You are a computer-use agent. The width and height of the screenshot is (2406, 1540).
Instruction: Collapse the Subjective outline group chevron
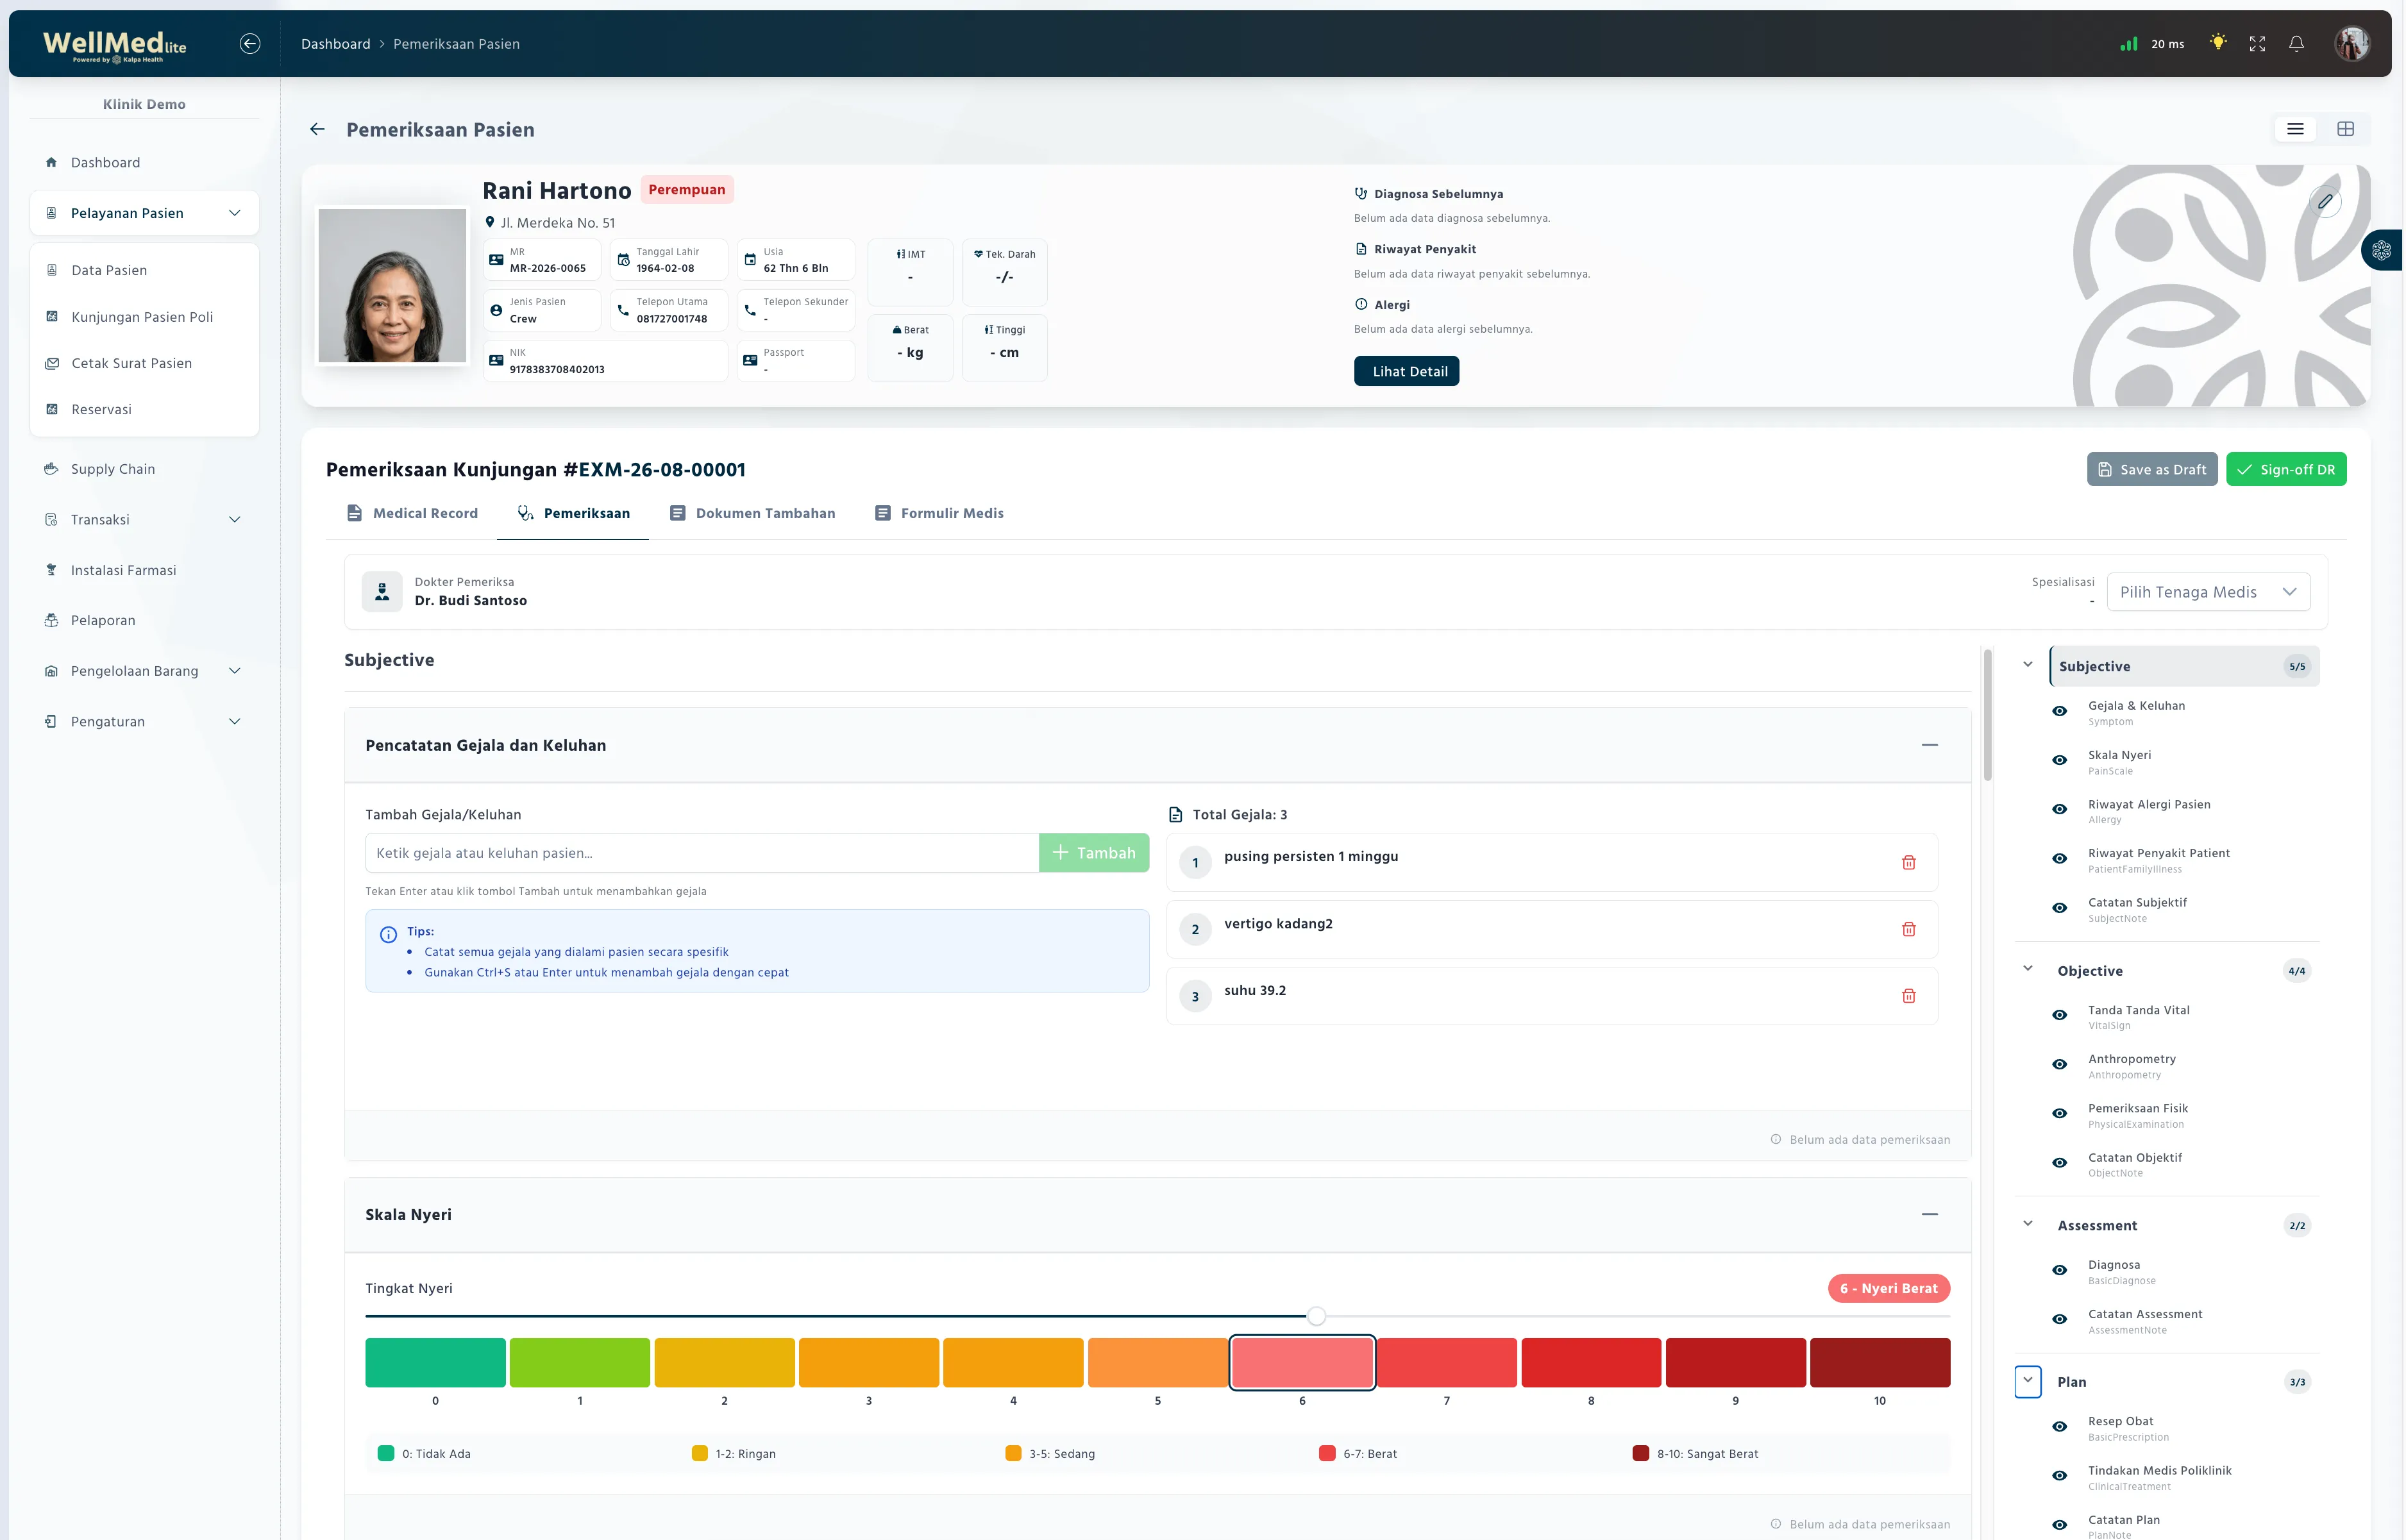(2027, 664)
